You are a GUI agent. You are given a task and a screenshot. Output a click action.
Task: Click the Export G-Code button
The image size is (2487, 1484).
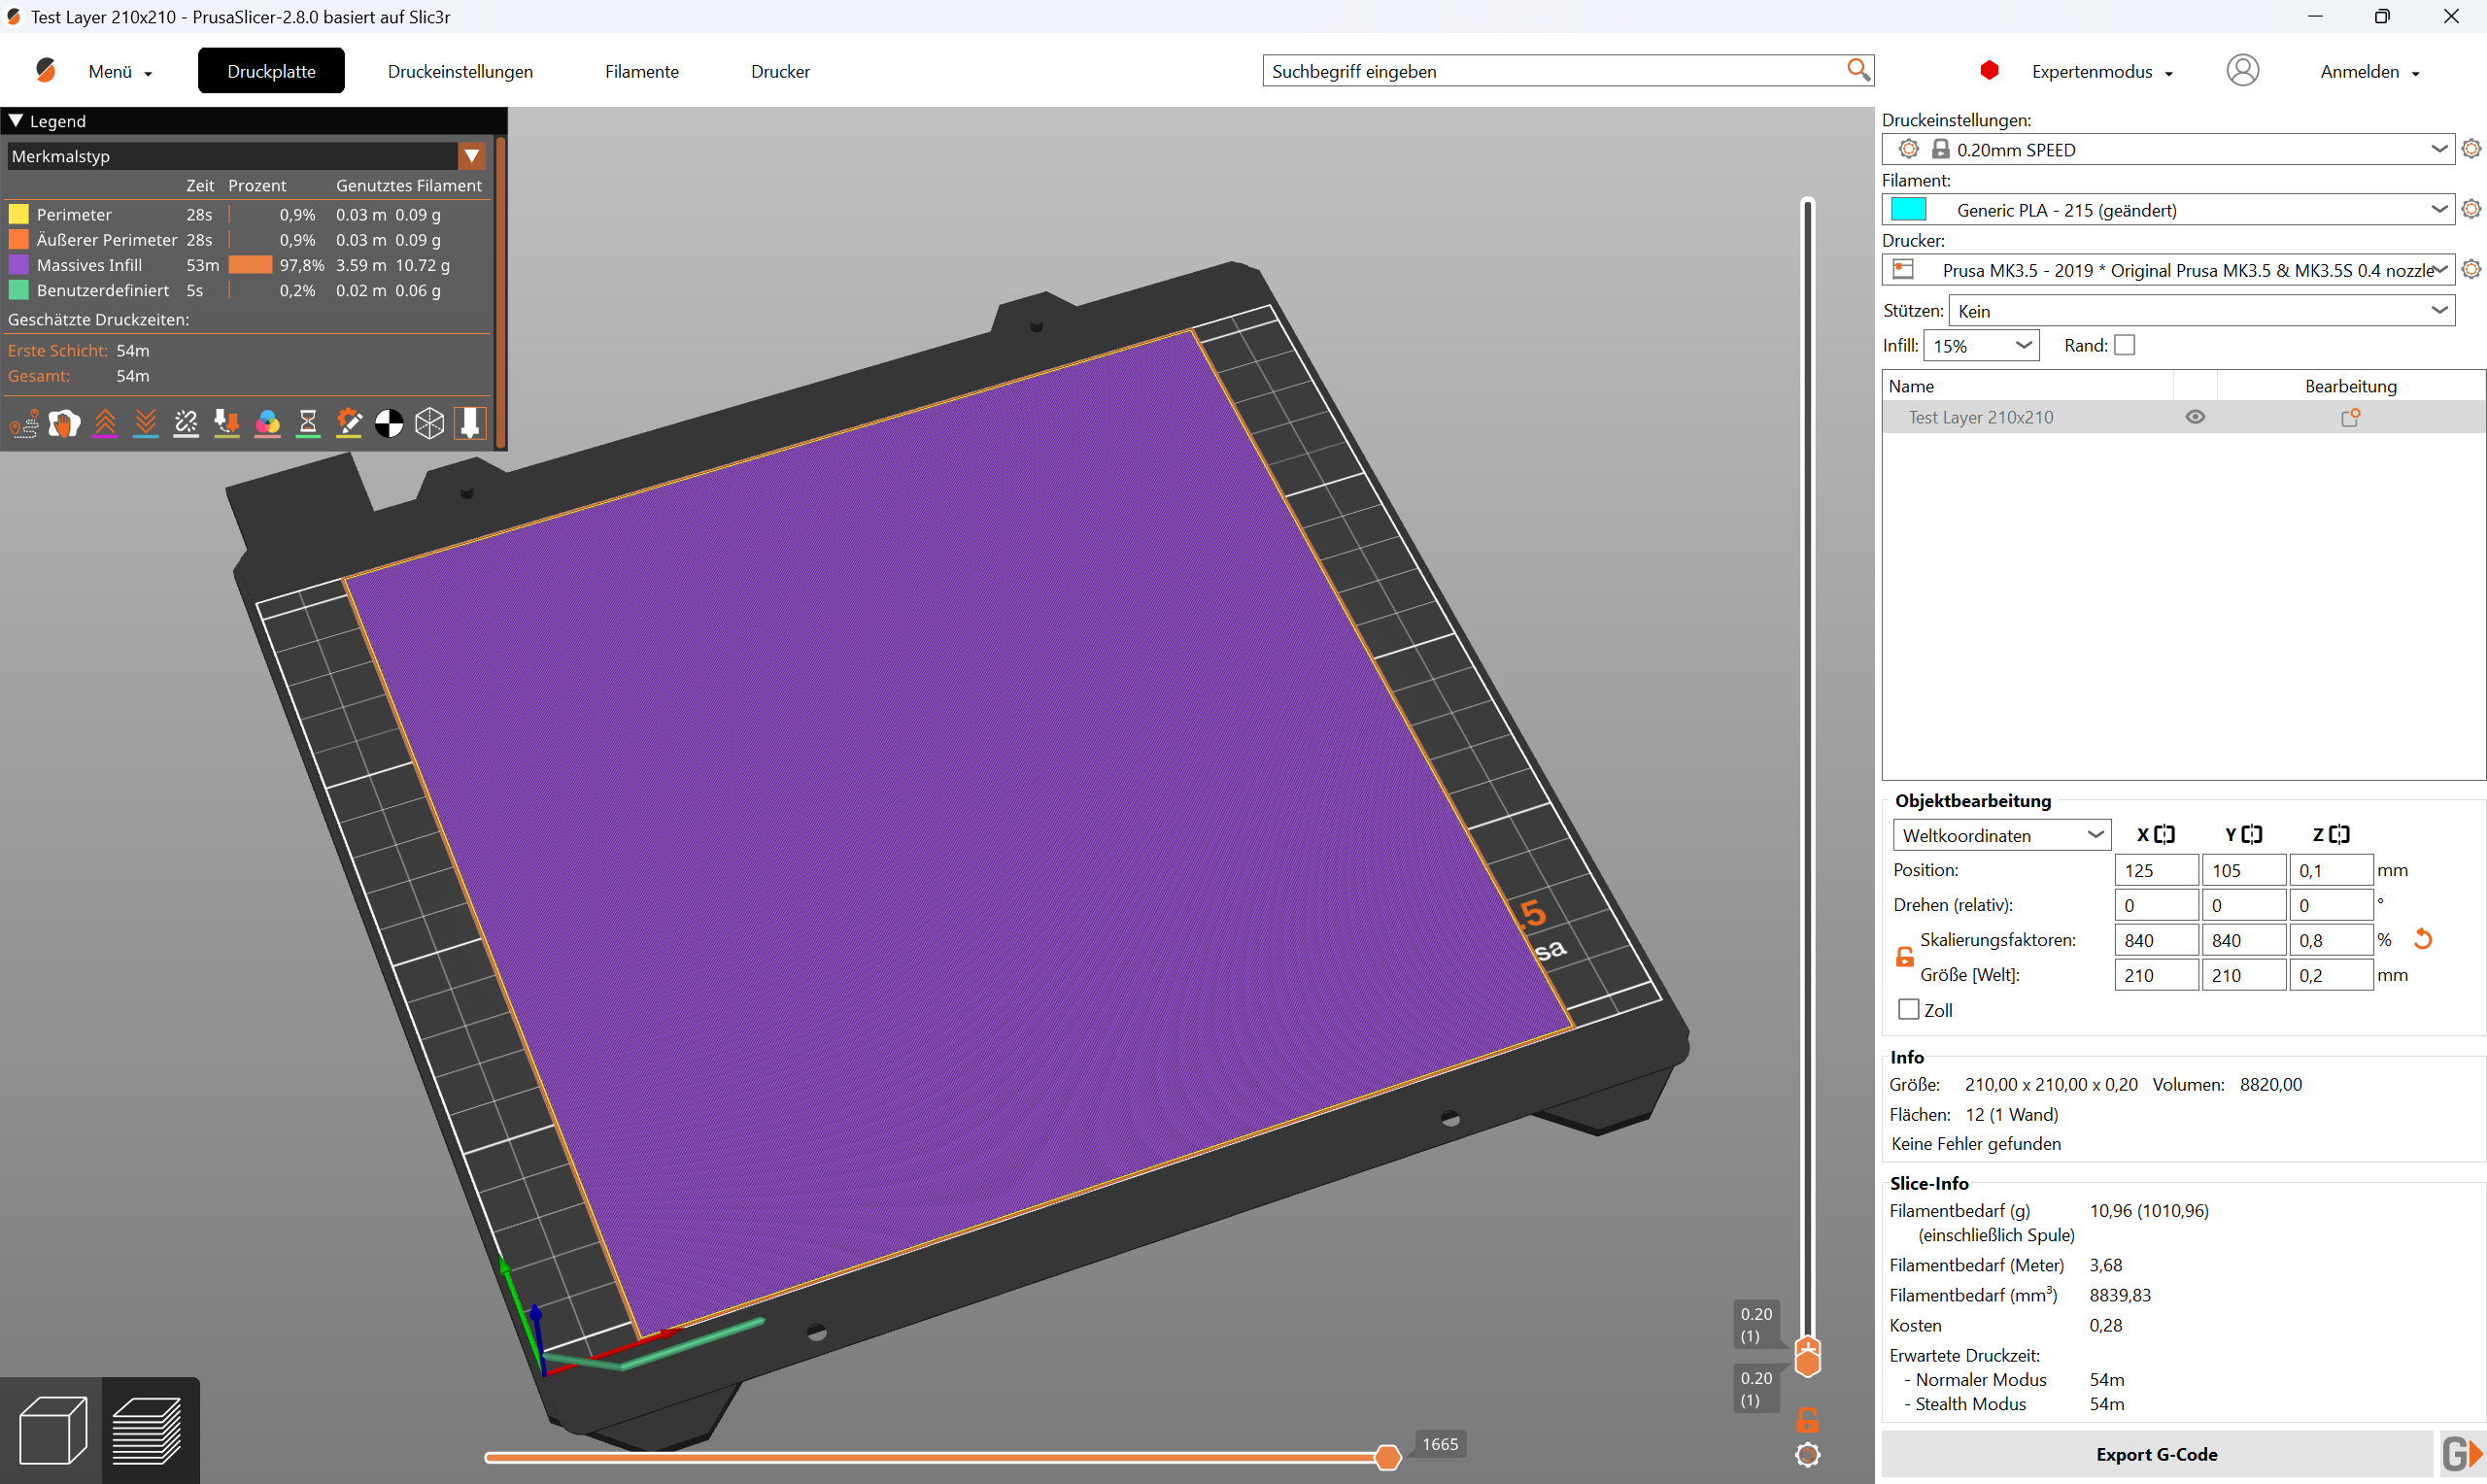[2157, 1453]
